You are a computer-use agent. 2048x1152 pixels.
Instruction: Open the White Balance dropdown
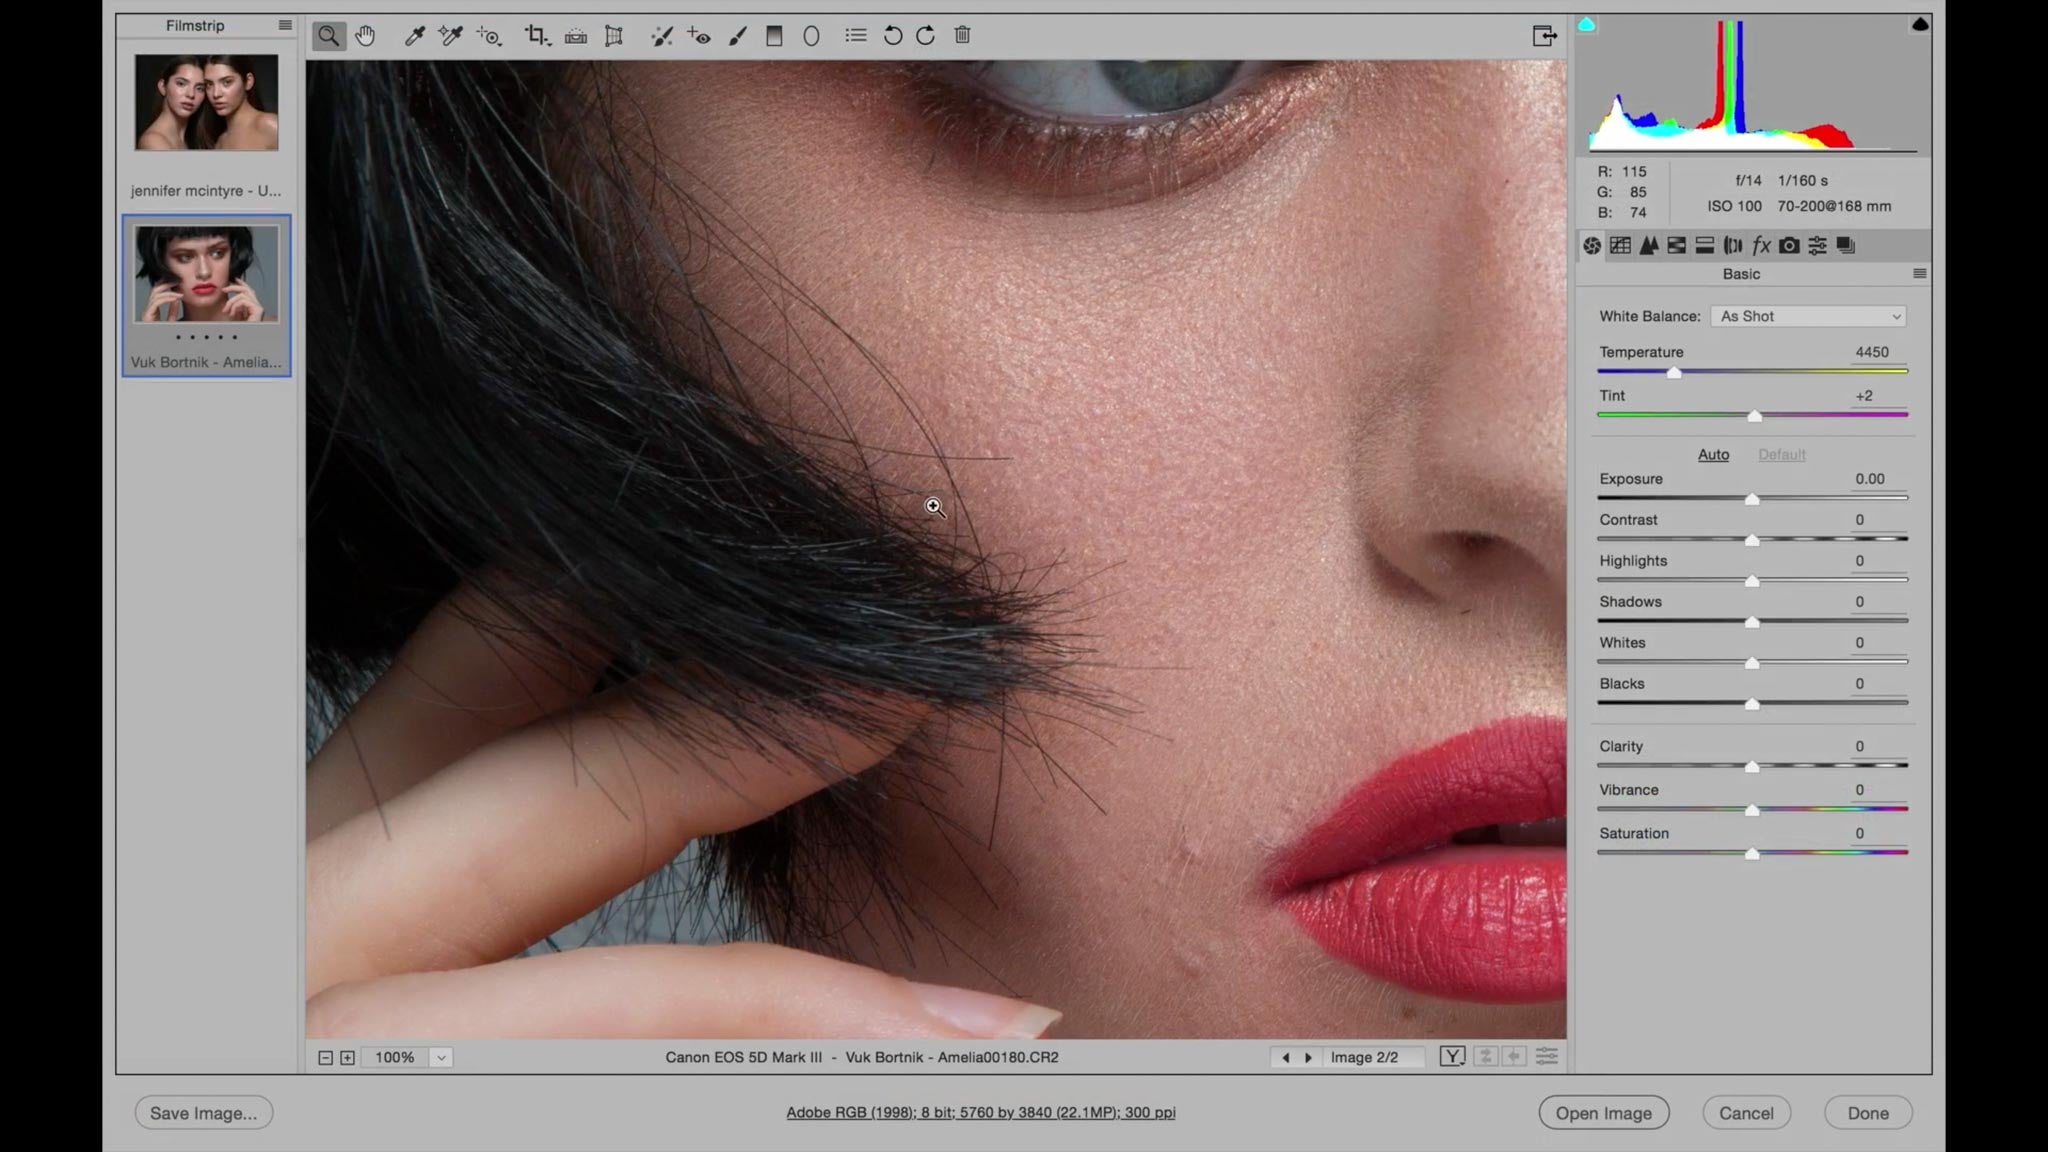point(1808,316)
